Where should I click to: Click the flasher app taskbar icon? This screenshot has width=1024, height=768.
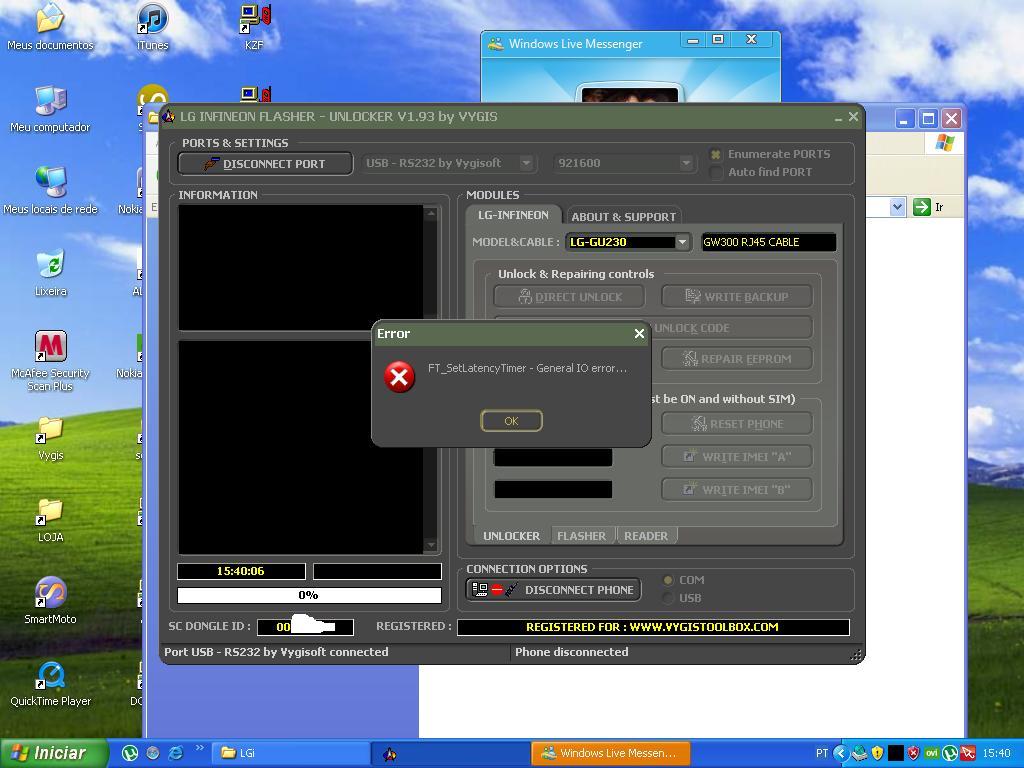(450, 754)
